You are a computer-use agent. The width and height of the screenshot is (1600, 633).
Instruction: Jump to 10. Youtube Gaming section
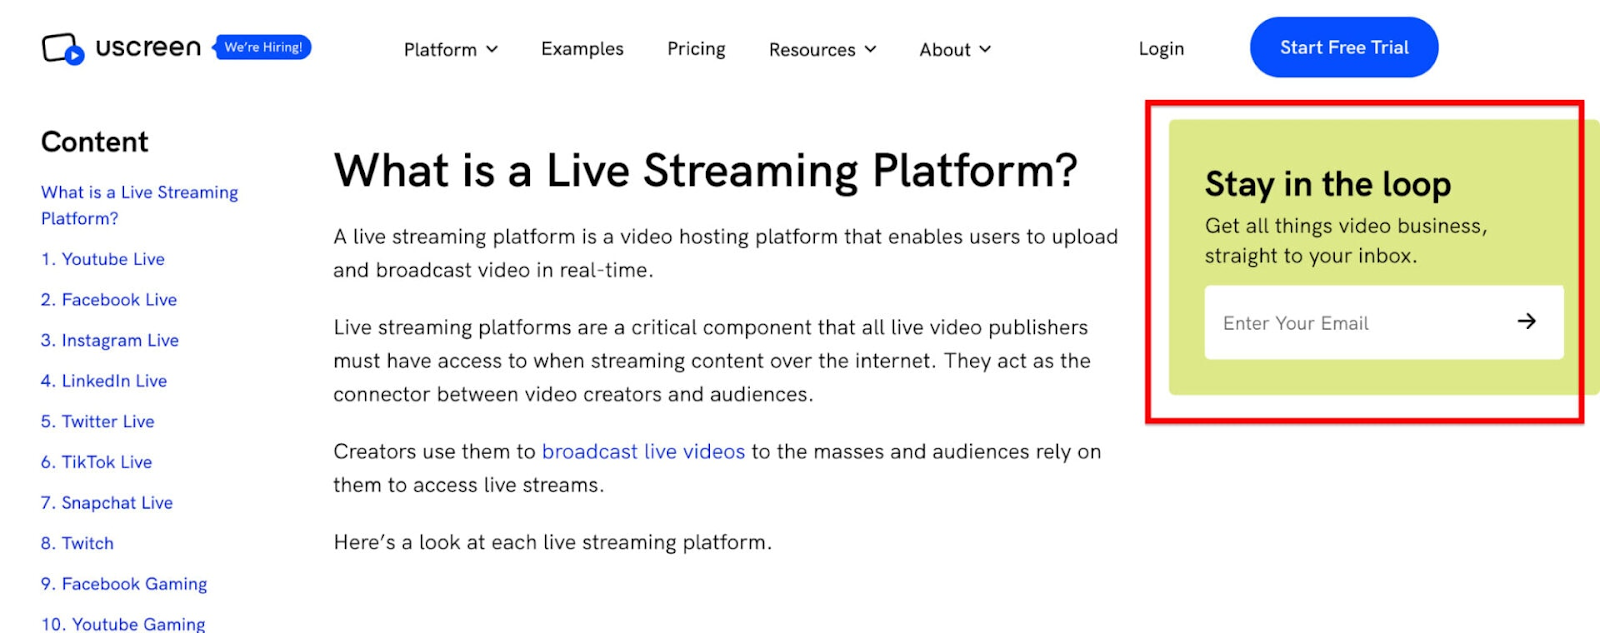click(x=123, y=624)
